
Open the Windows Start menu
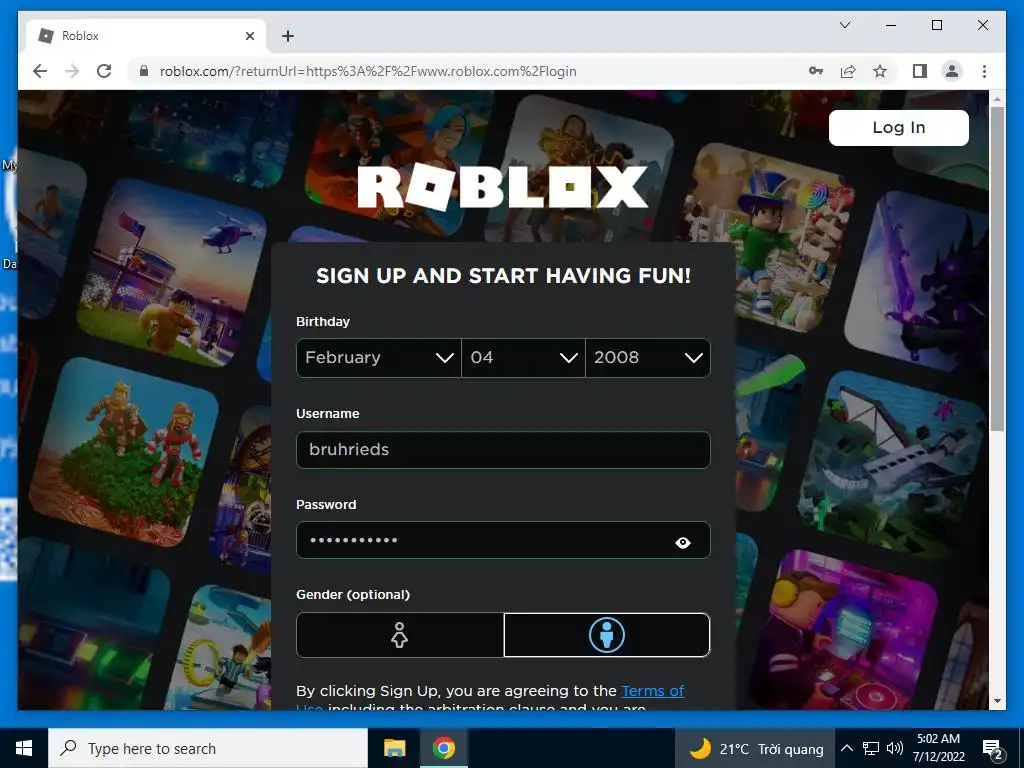coord(24,748)
